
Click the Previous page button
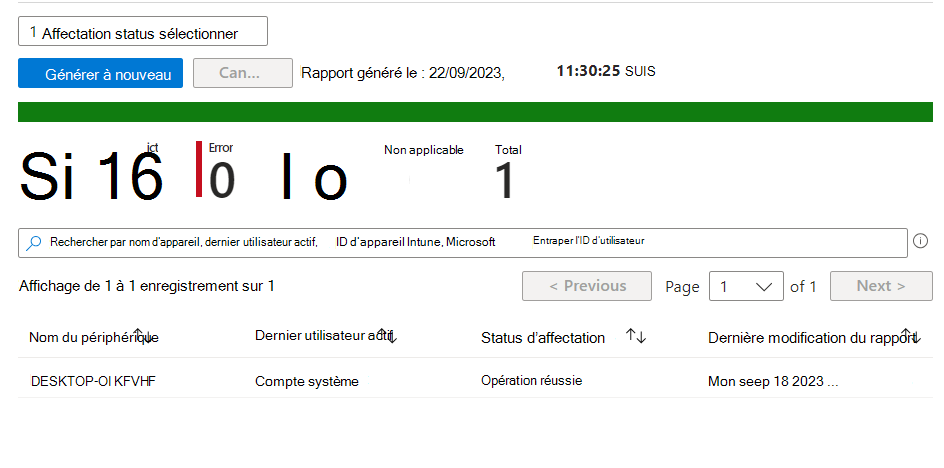[x=587, y=286]
